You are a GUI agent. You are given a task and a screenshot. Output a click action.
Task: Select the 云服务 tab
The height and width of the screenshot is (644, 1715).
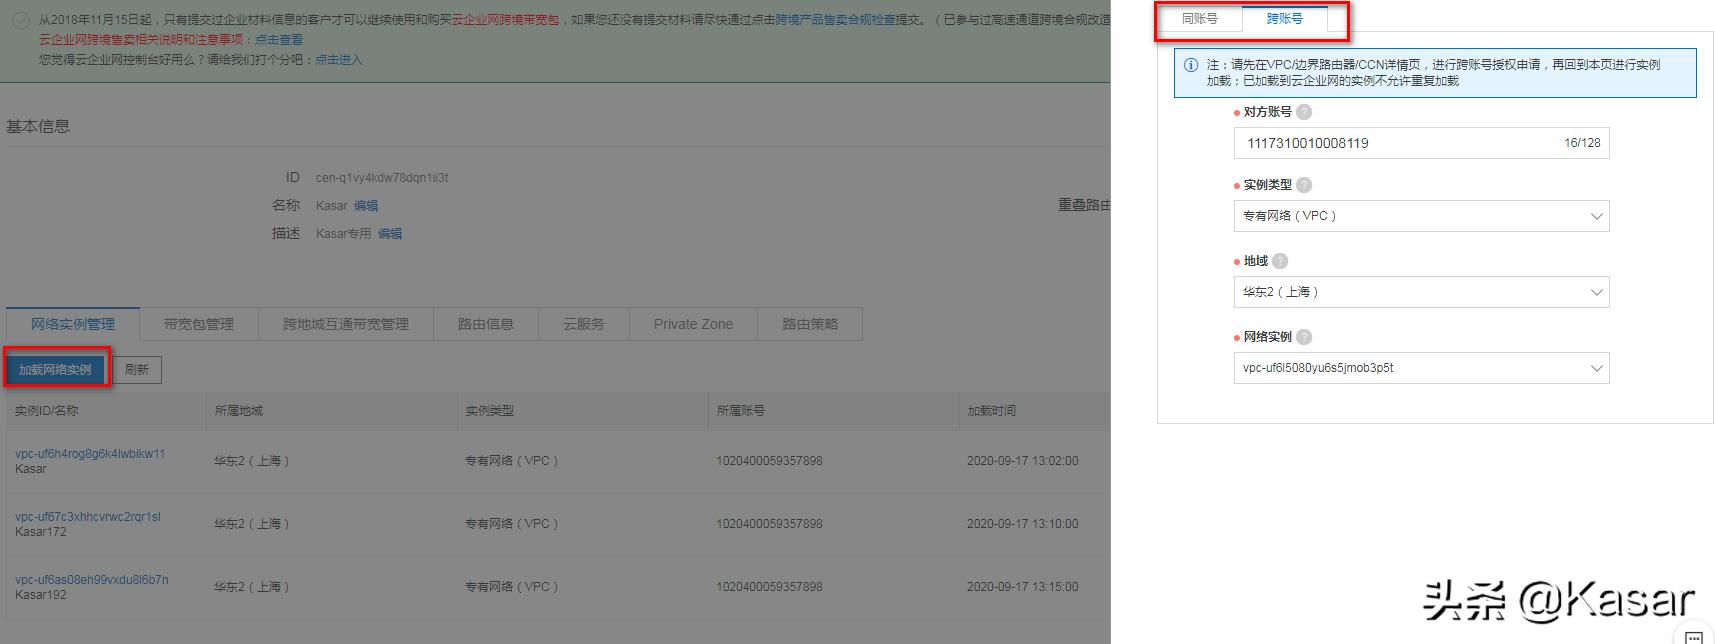[x=584, y=324]
